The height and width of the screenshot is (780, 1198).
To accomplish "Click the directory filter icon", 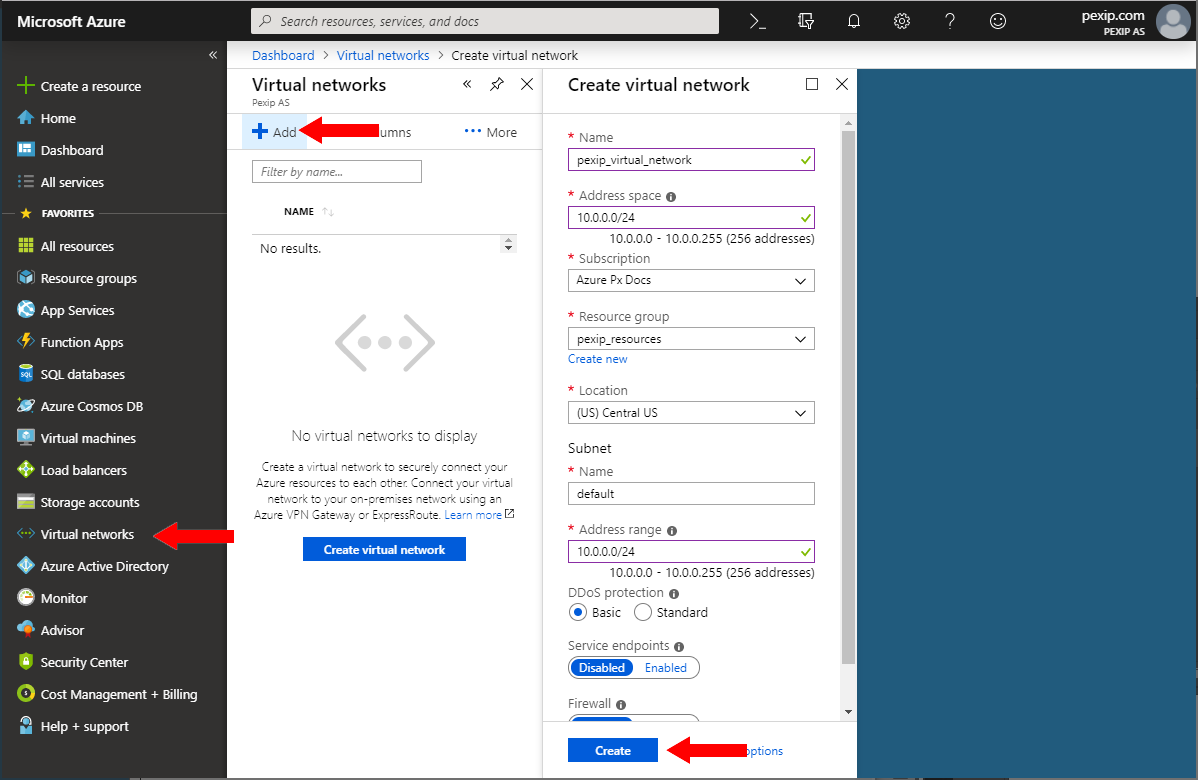I will pos(805,20).
